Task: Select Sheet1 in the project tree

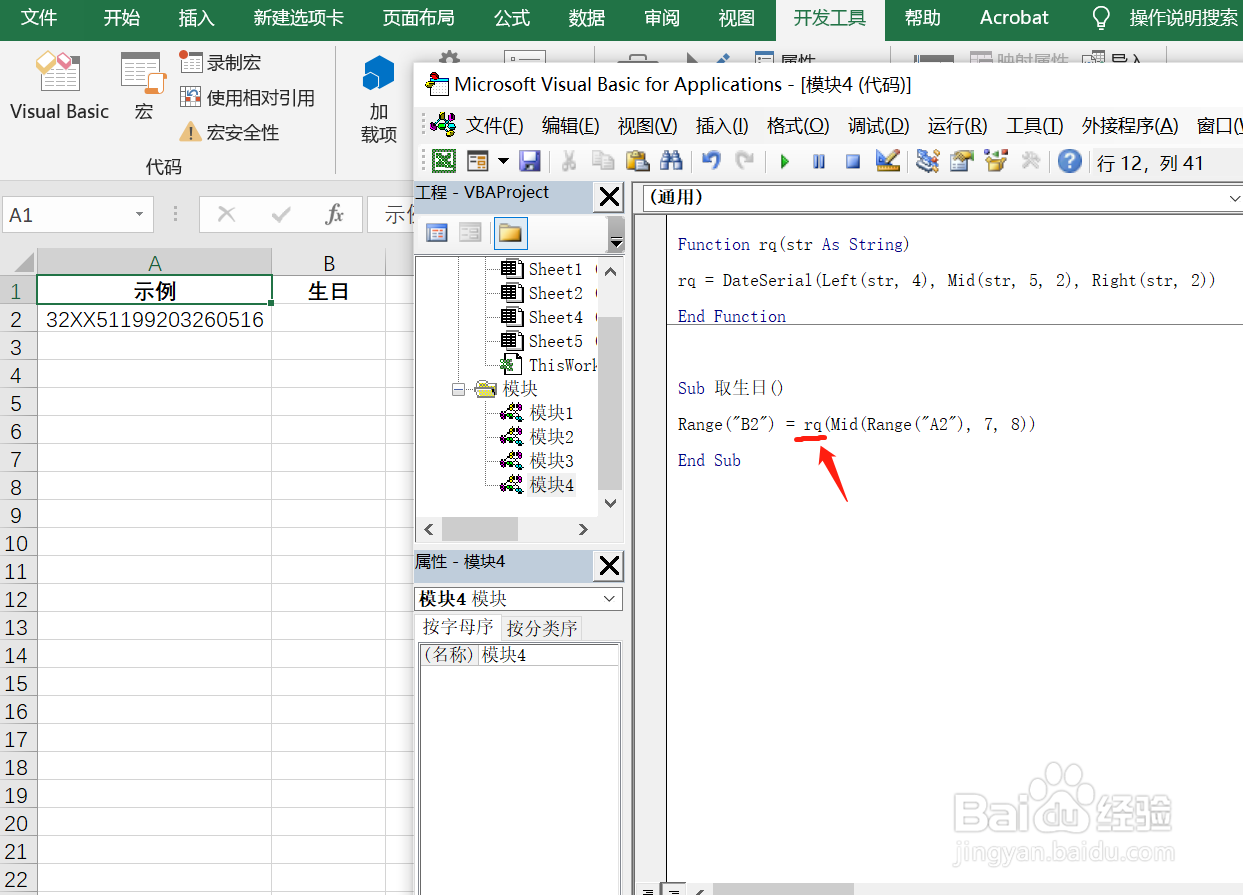Action: point(555,269)
